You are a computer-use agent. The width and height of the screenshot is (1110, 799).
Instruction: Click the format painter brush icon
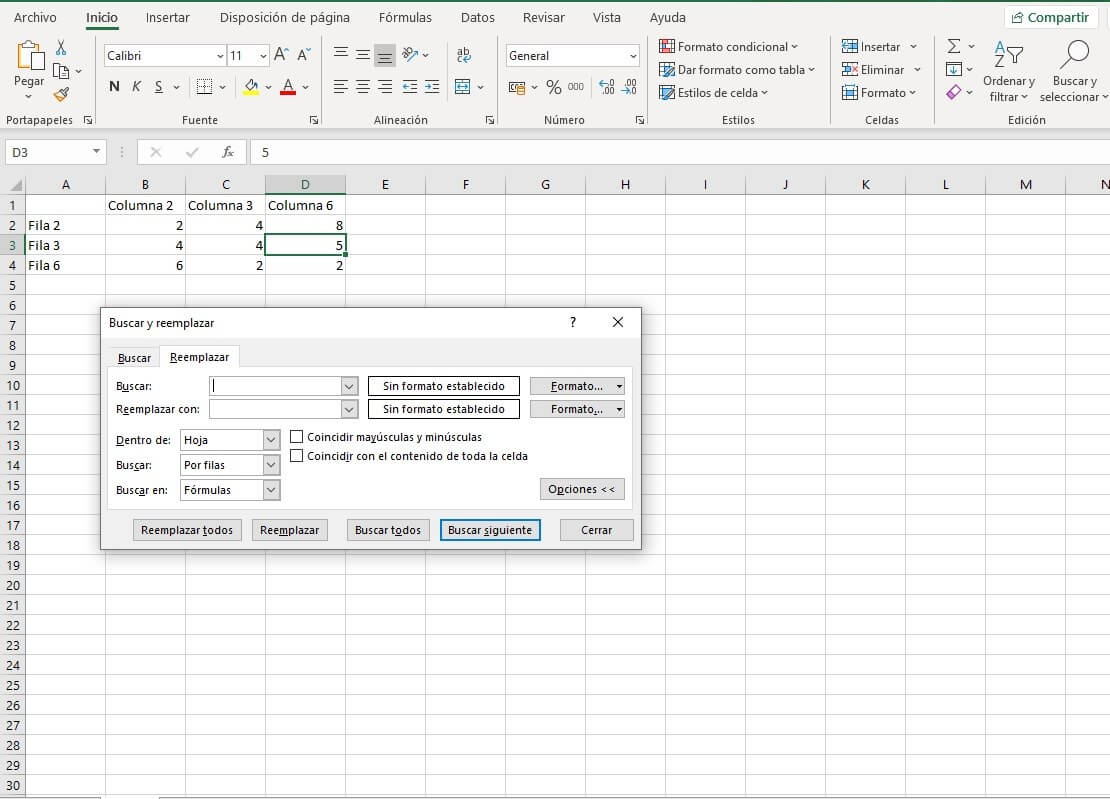pyautogui.click(x=61, y=94)
